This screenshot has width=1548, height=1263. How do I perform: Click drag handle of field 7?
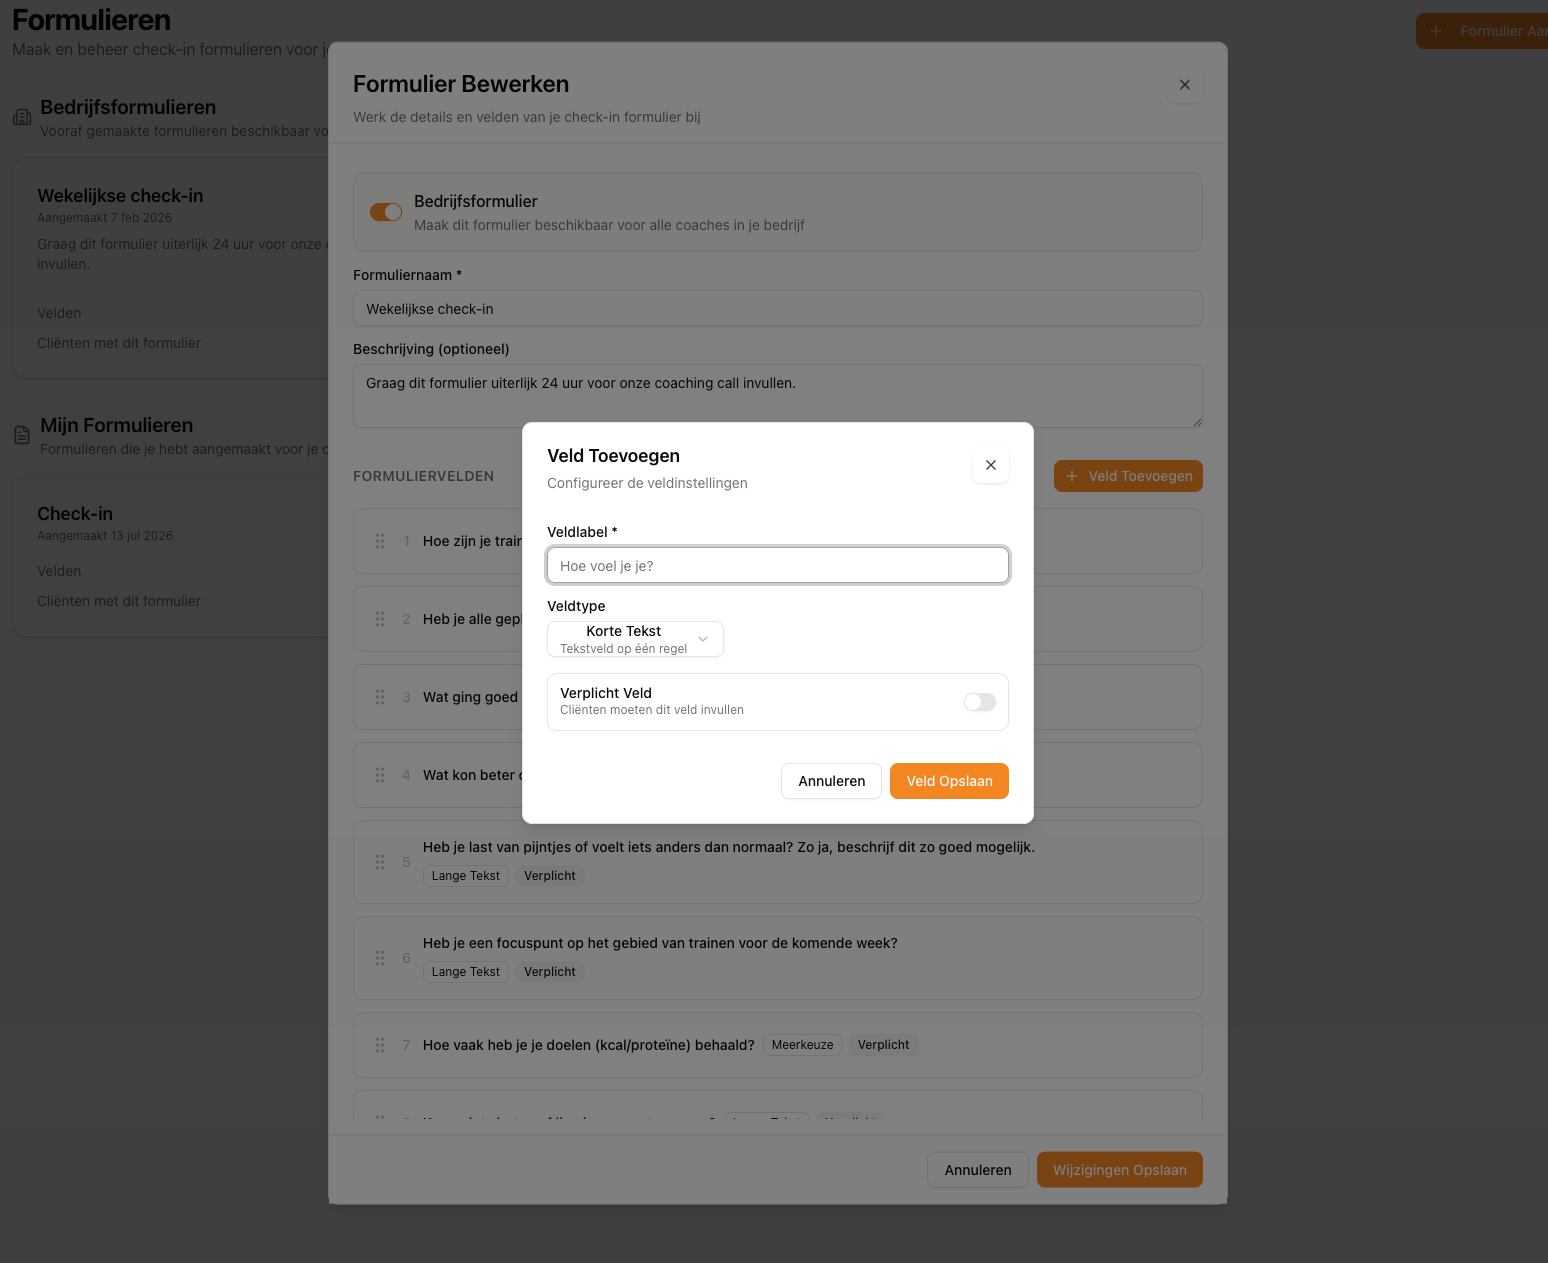click(x=380, y=1045)
